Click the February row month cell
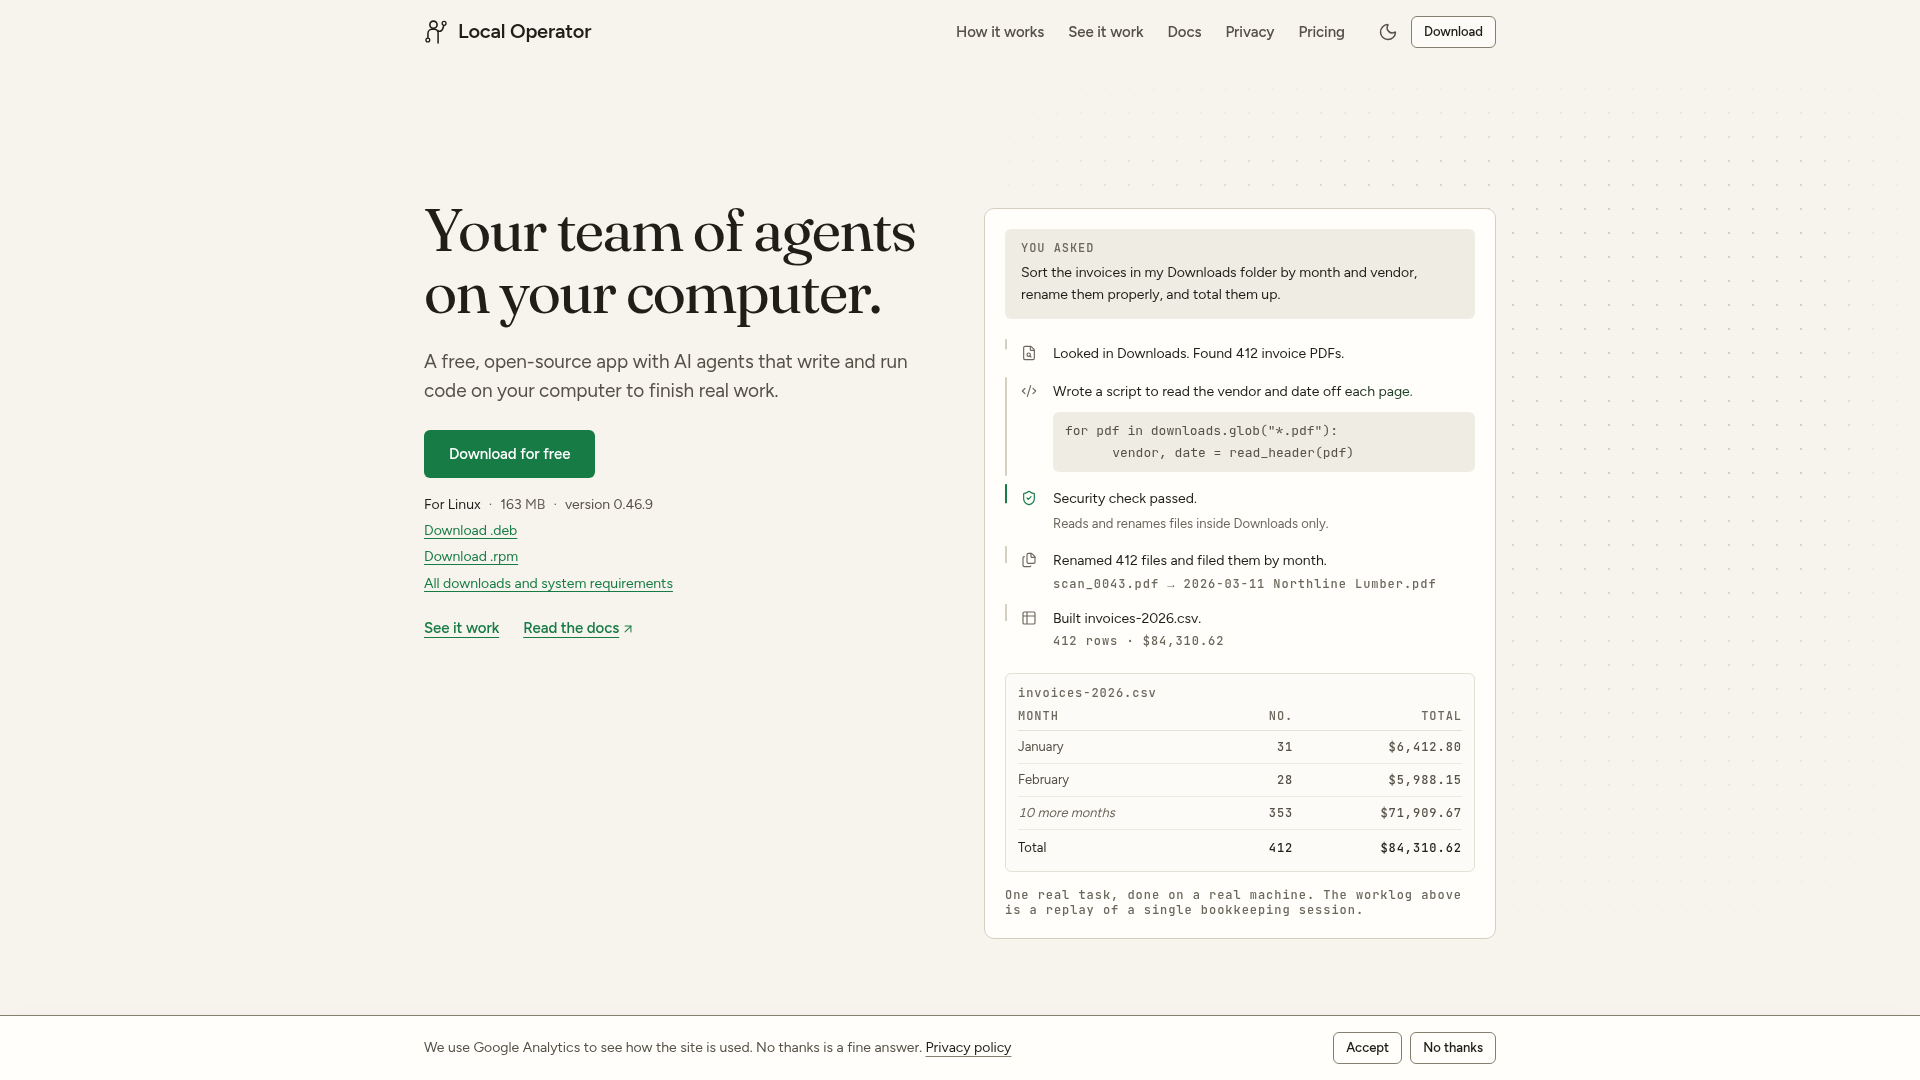 [x=1043, y=780]
